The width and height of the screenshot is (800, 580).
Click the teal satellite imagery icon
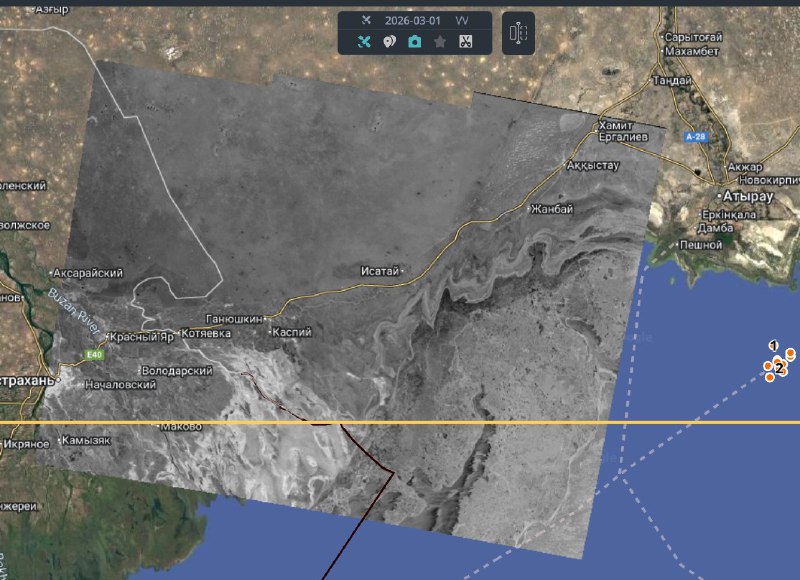[365, 42]
